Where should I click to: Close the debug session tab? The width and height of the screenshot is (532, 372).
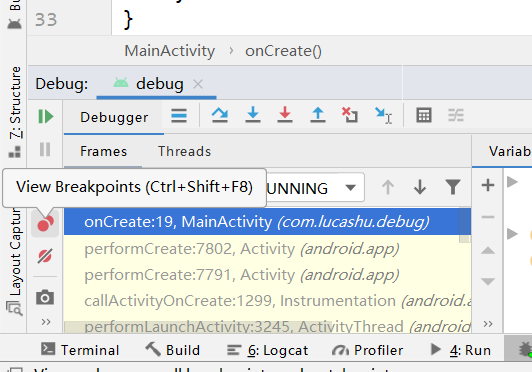198,84
